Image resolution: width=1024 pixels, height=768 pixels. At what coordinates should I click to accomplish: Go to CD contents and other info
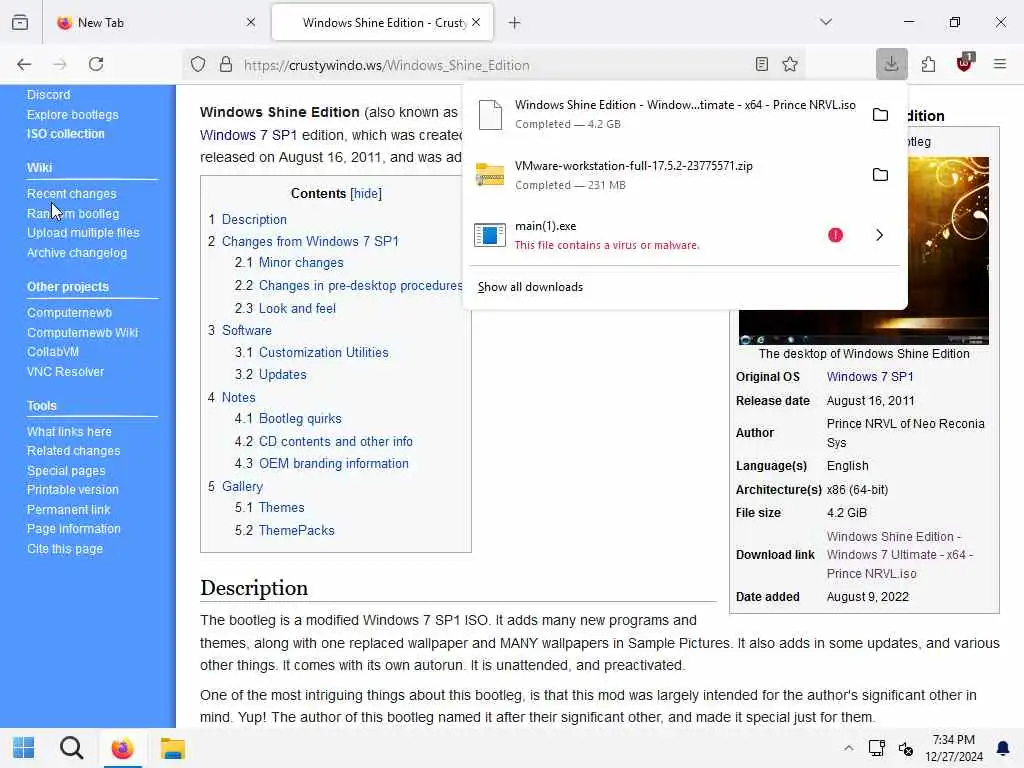pyautogui.click(x=336, y=441)
